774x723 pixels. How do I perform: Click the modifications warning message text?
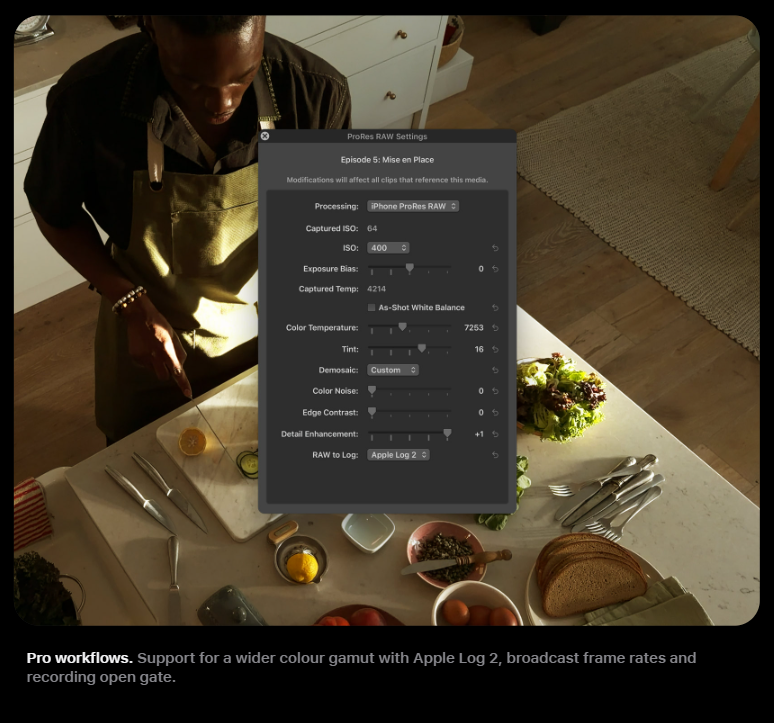(387, 180)
